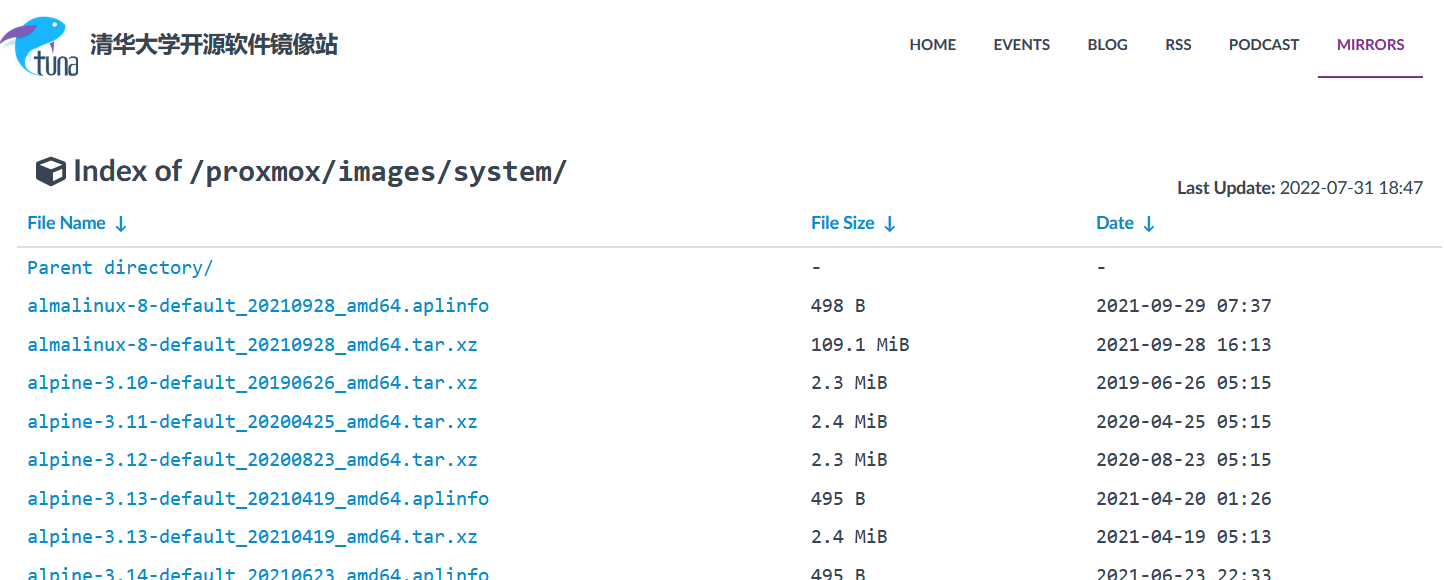
Task: Click the 495 B size of alpine-3.13 aplinfo
Action: coord(838,499)
